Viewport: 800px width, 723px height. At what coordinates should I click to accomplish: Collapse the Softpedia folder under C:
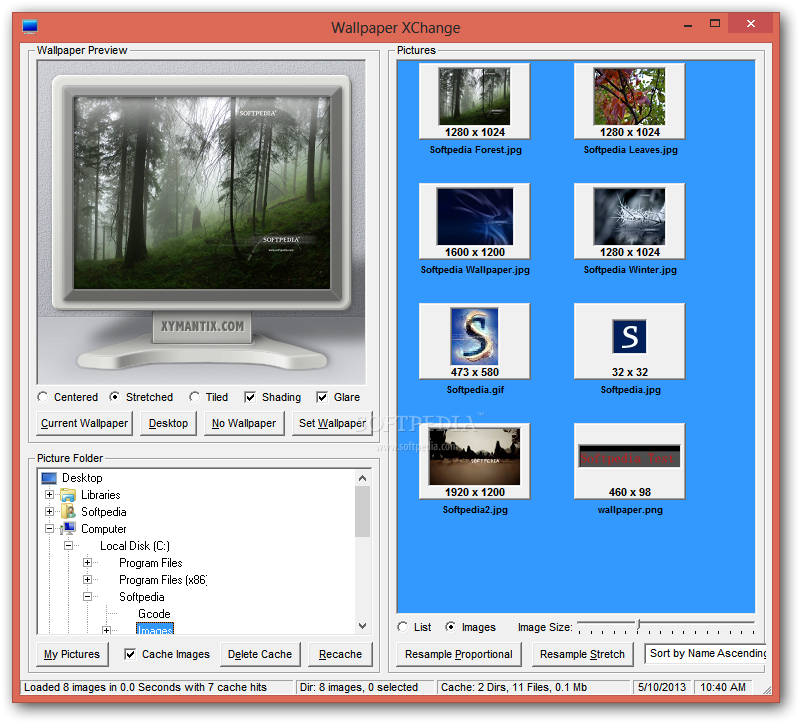[x=88, y=596]
